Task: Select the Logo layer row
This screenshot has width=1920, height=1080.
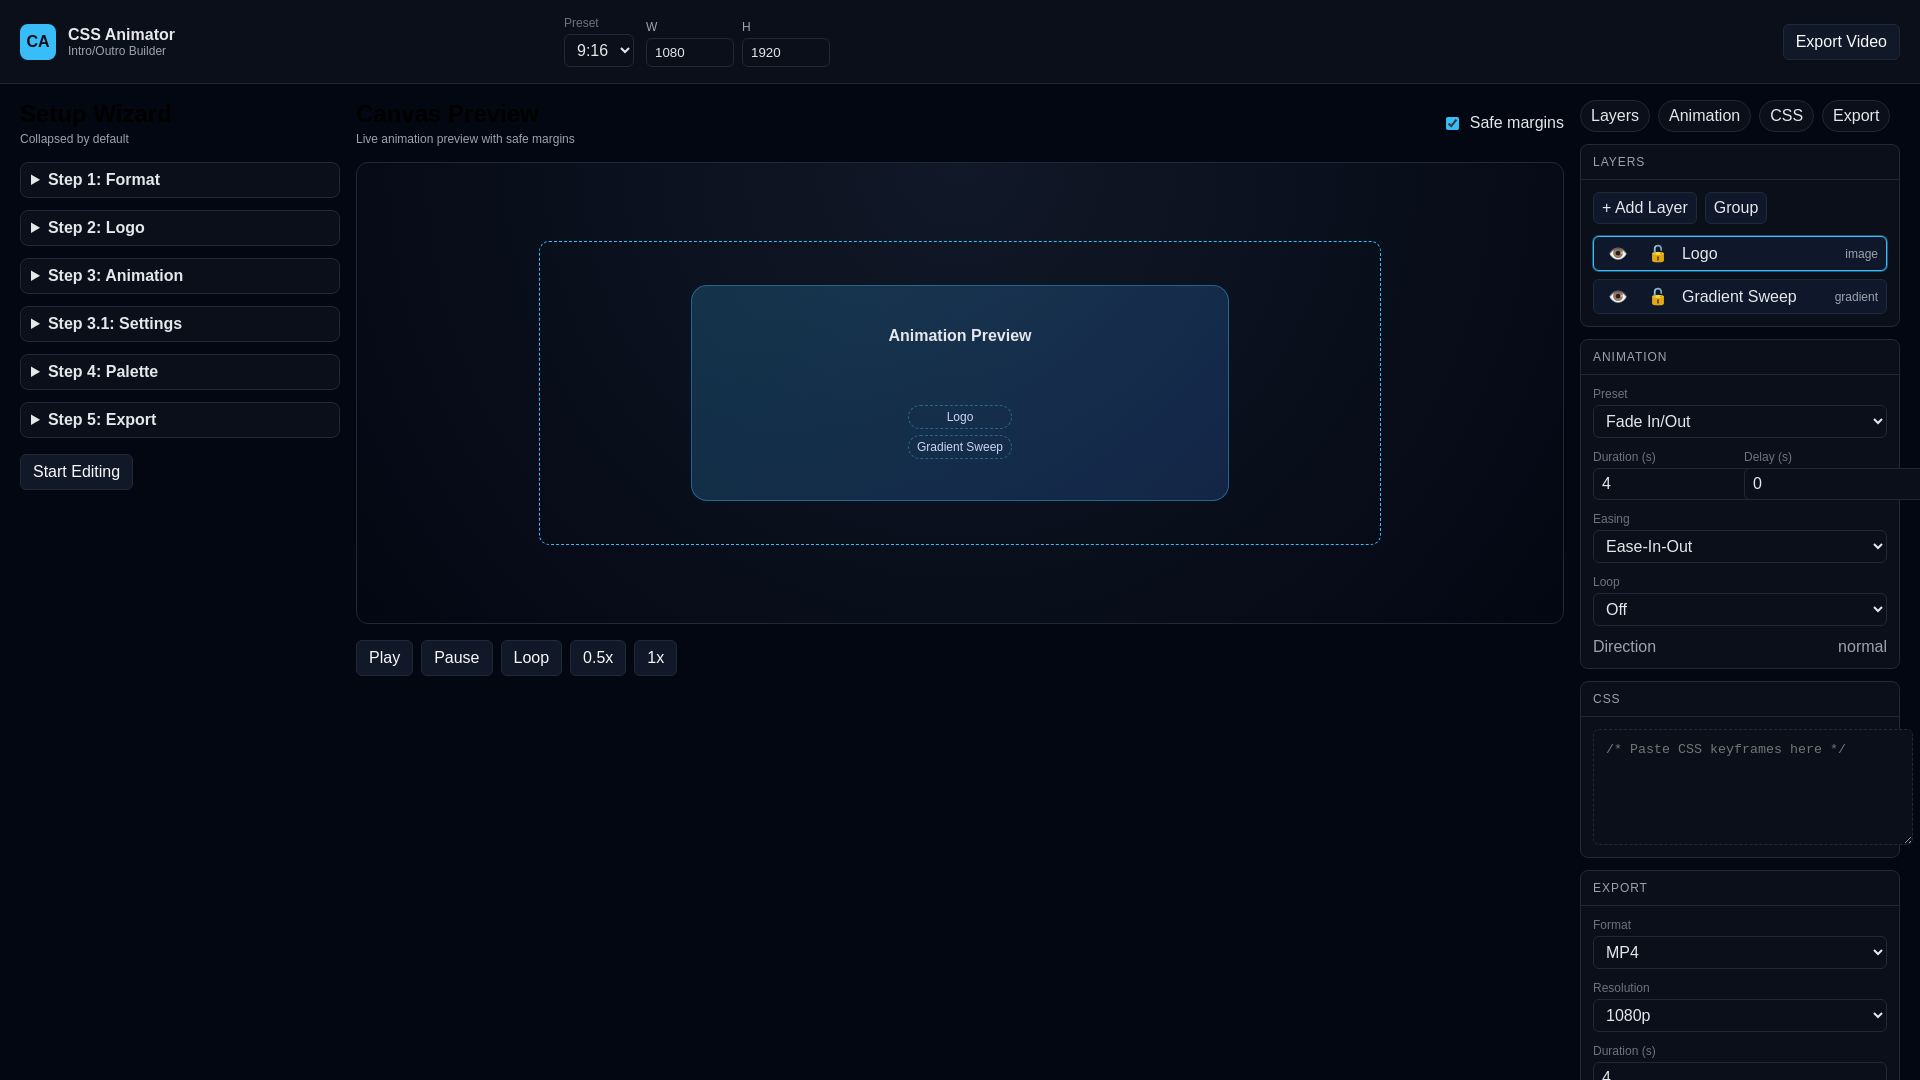Action: 1740,254
